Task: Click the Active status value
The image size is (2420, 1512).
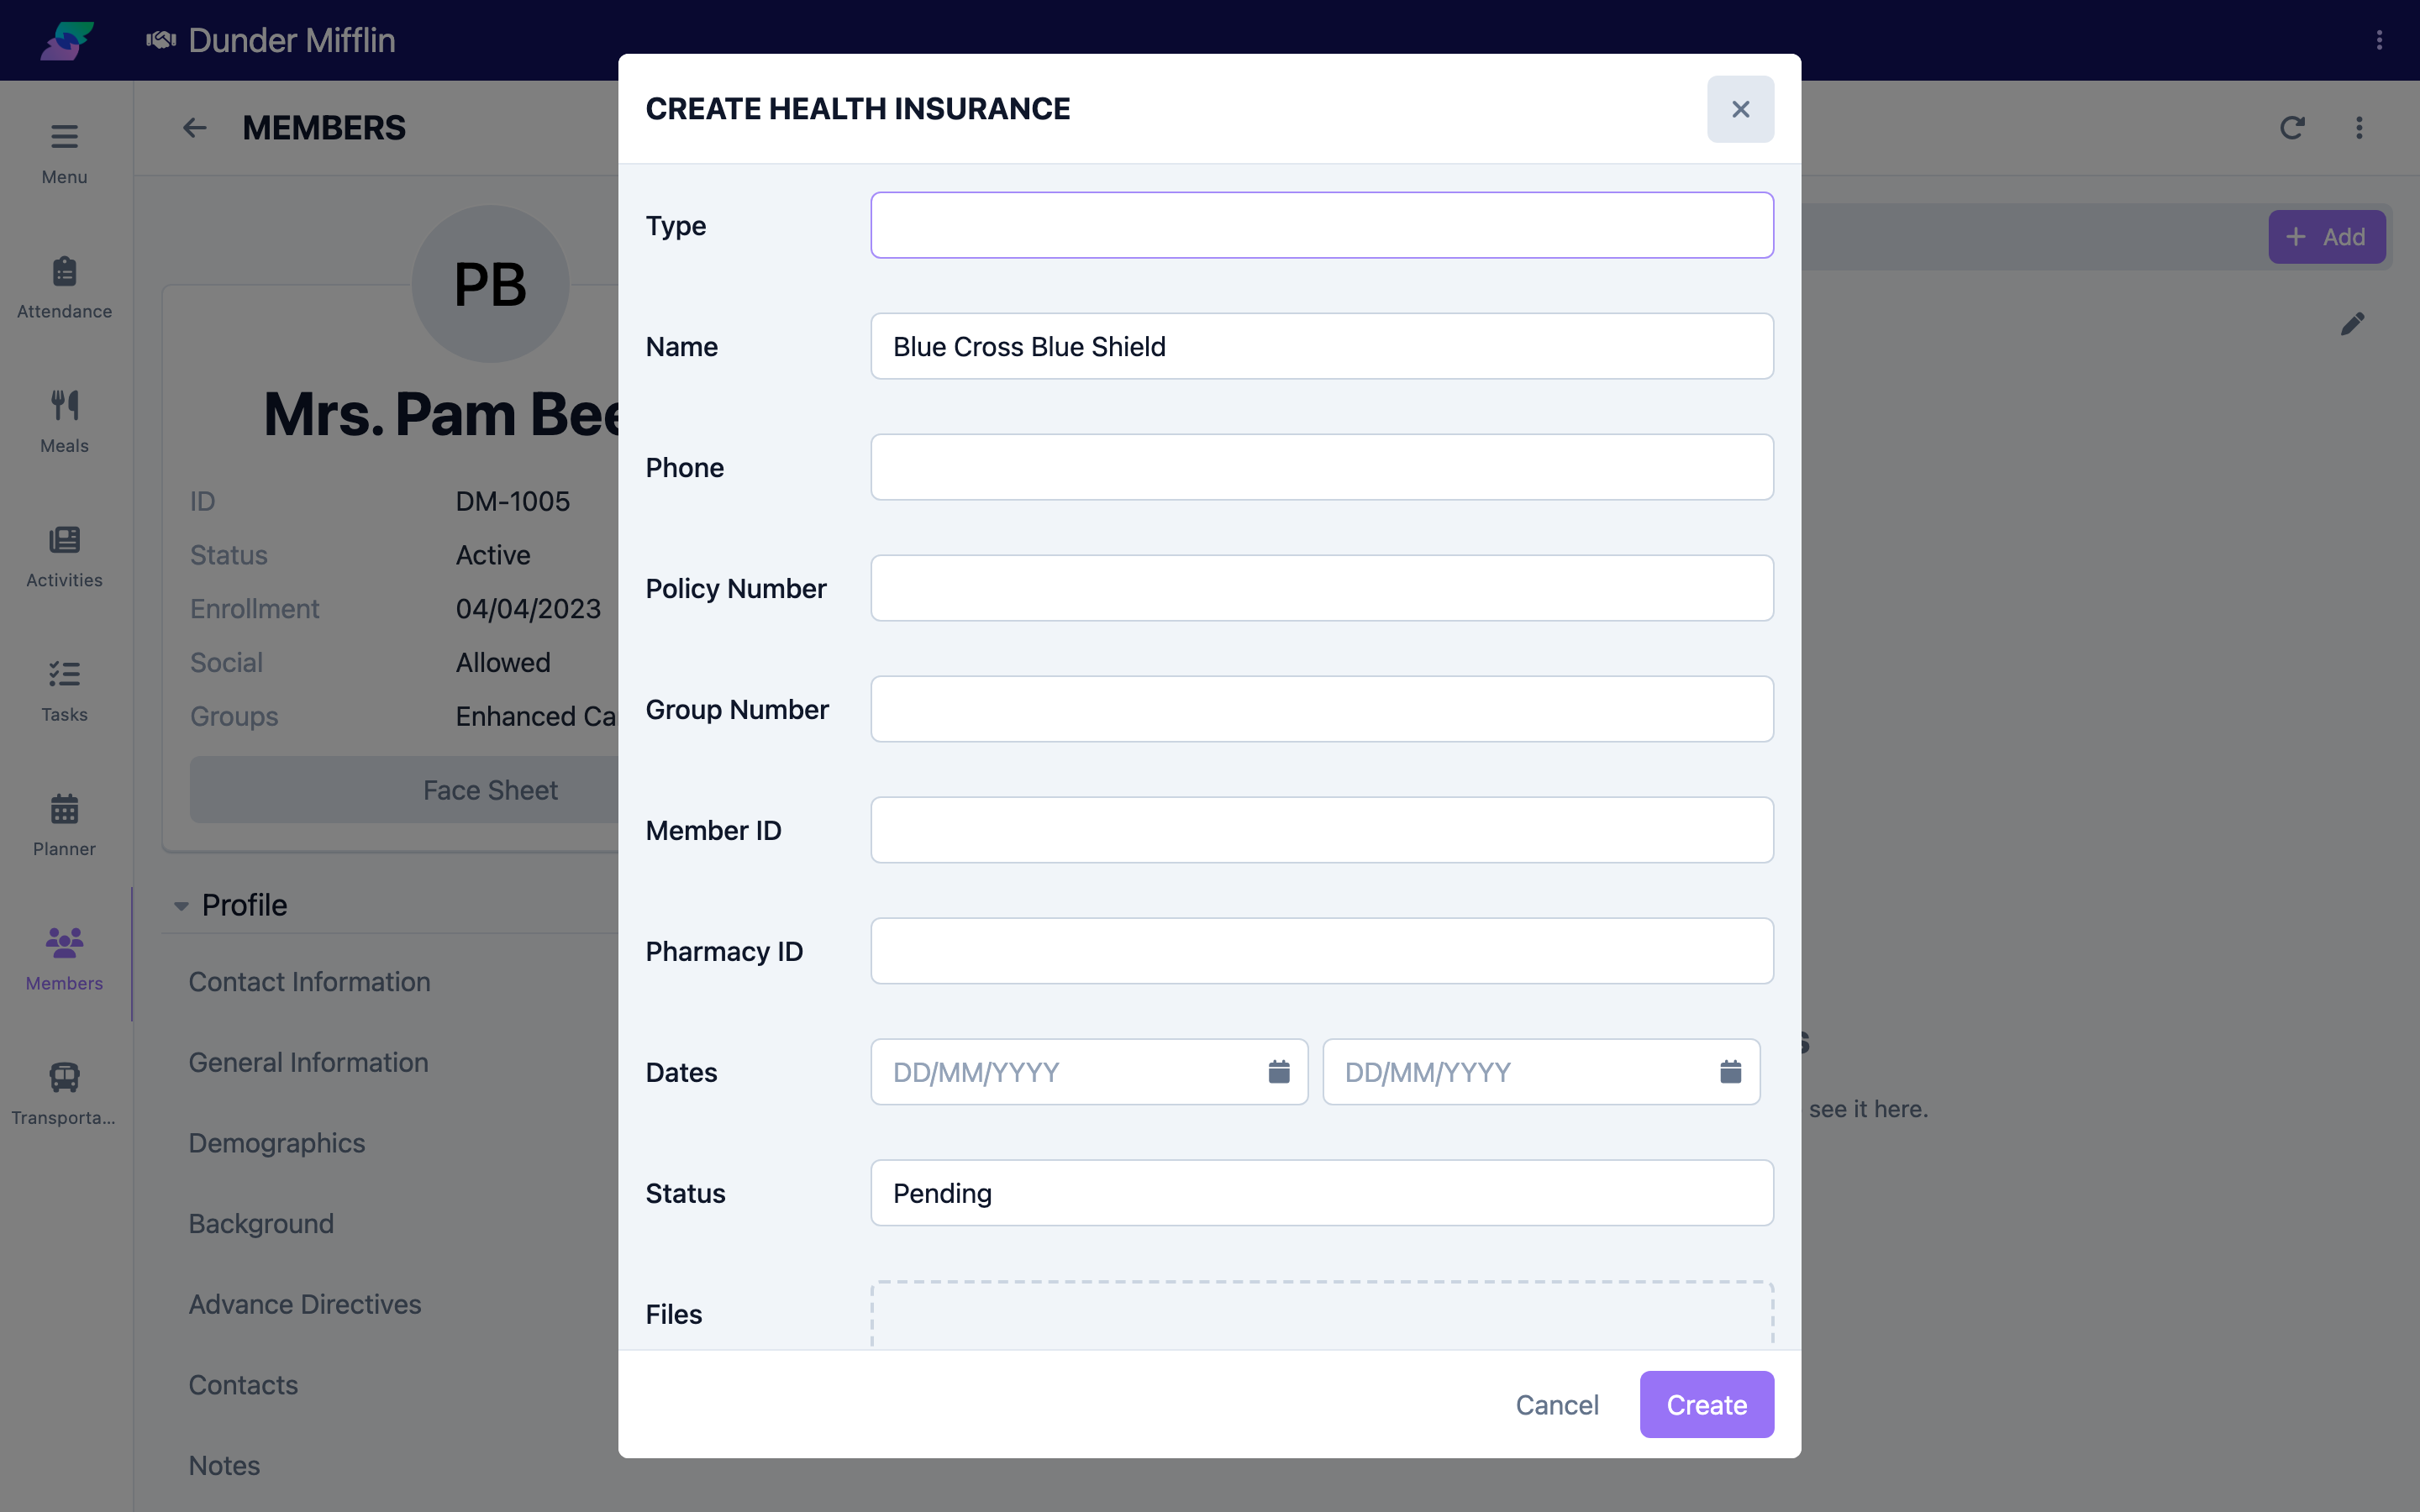Action: (493, 555)
